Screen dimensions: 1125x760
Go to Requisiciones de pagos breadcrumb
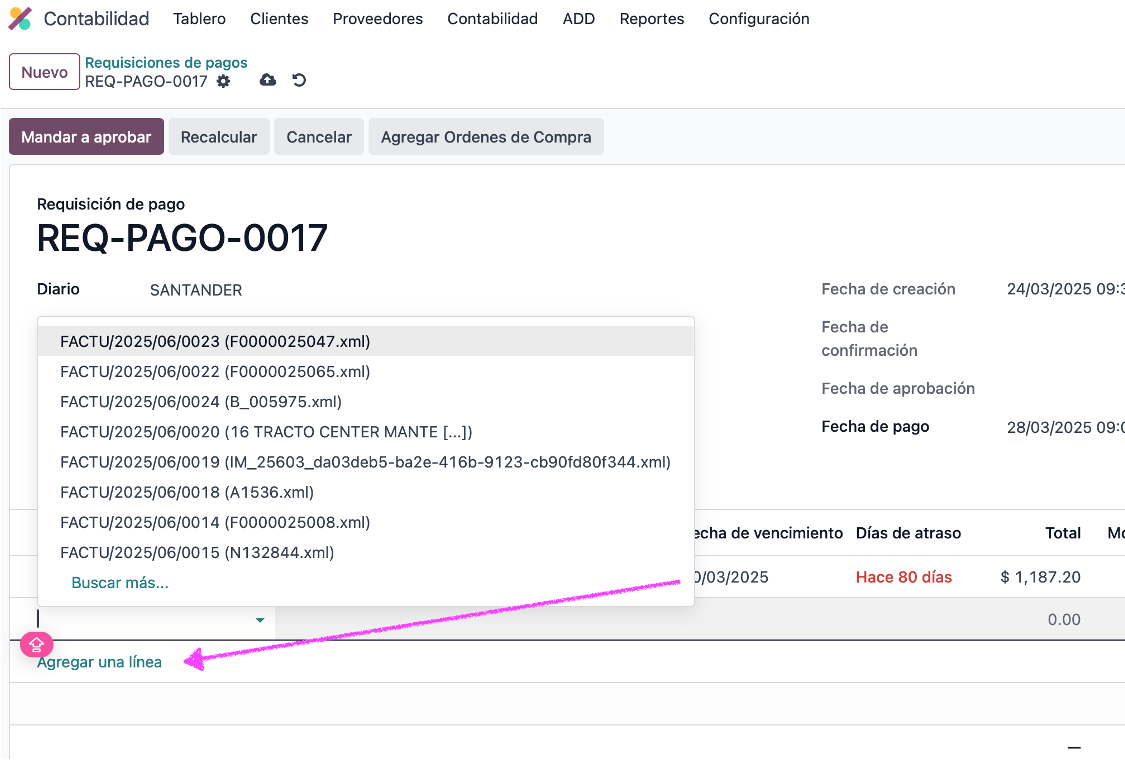click(x=166, y=62)
